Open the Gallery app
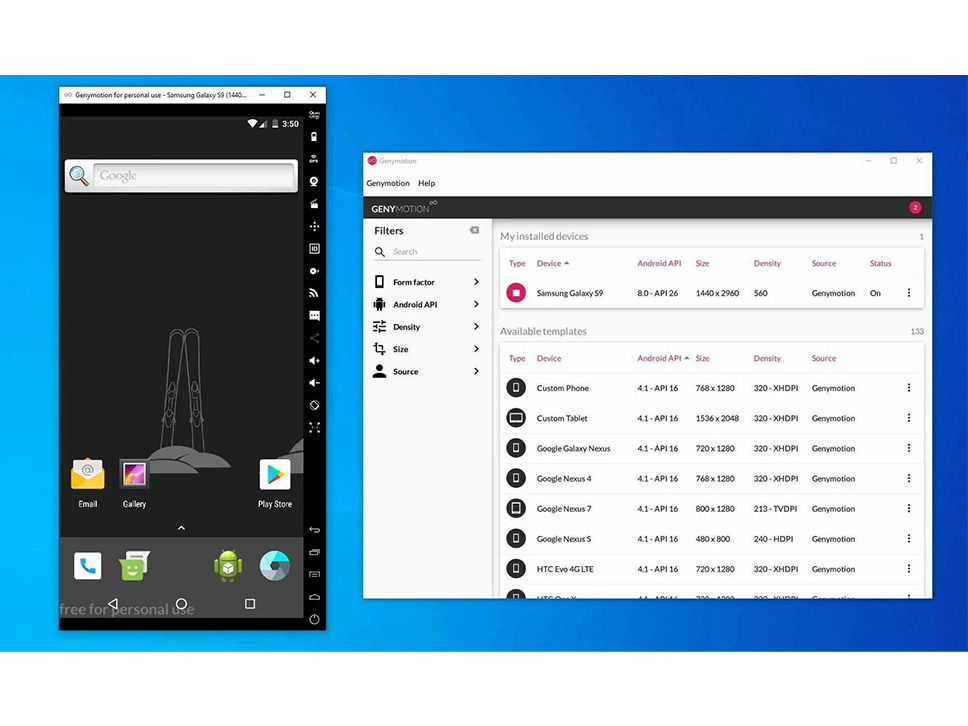Screen dimensions: 968x726 134,484
